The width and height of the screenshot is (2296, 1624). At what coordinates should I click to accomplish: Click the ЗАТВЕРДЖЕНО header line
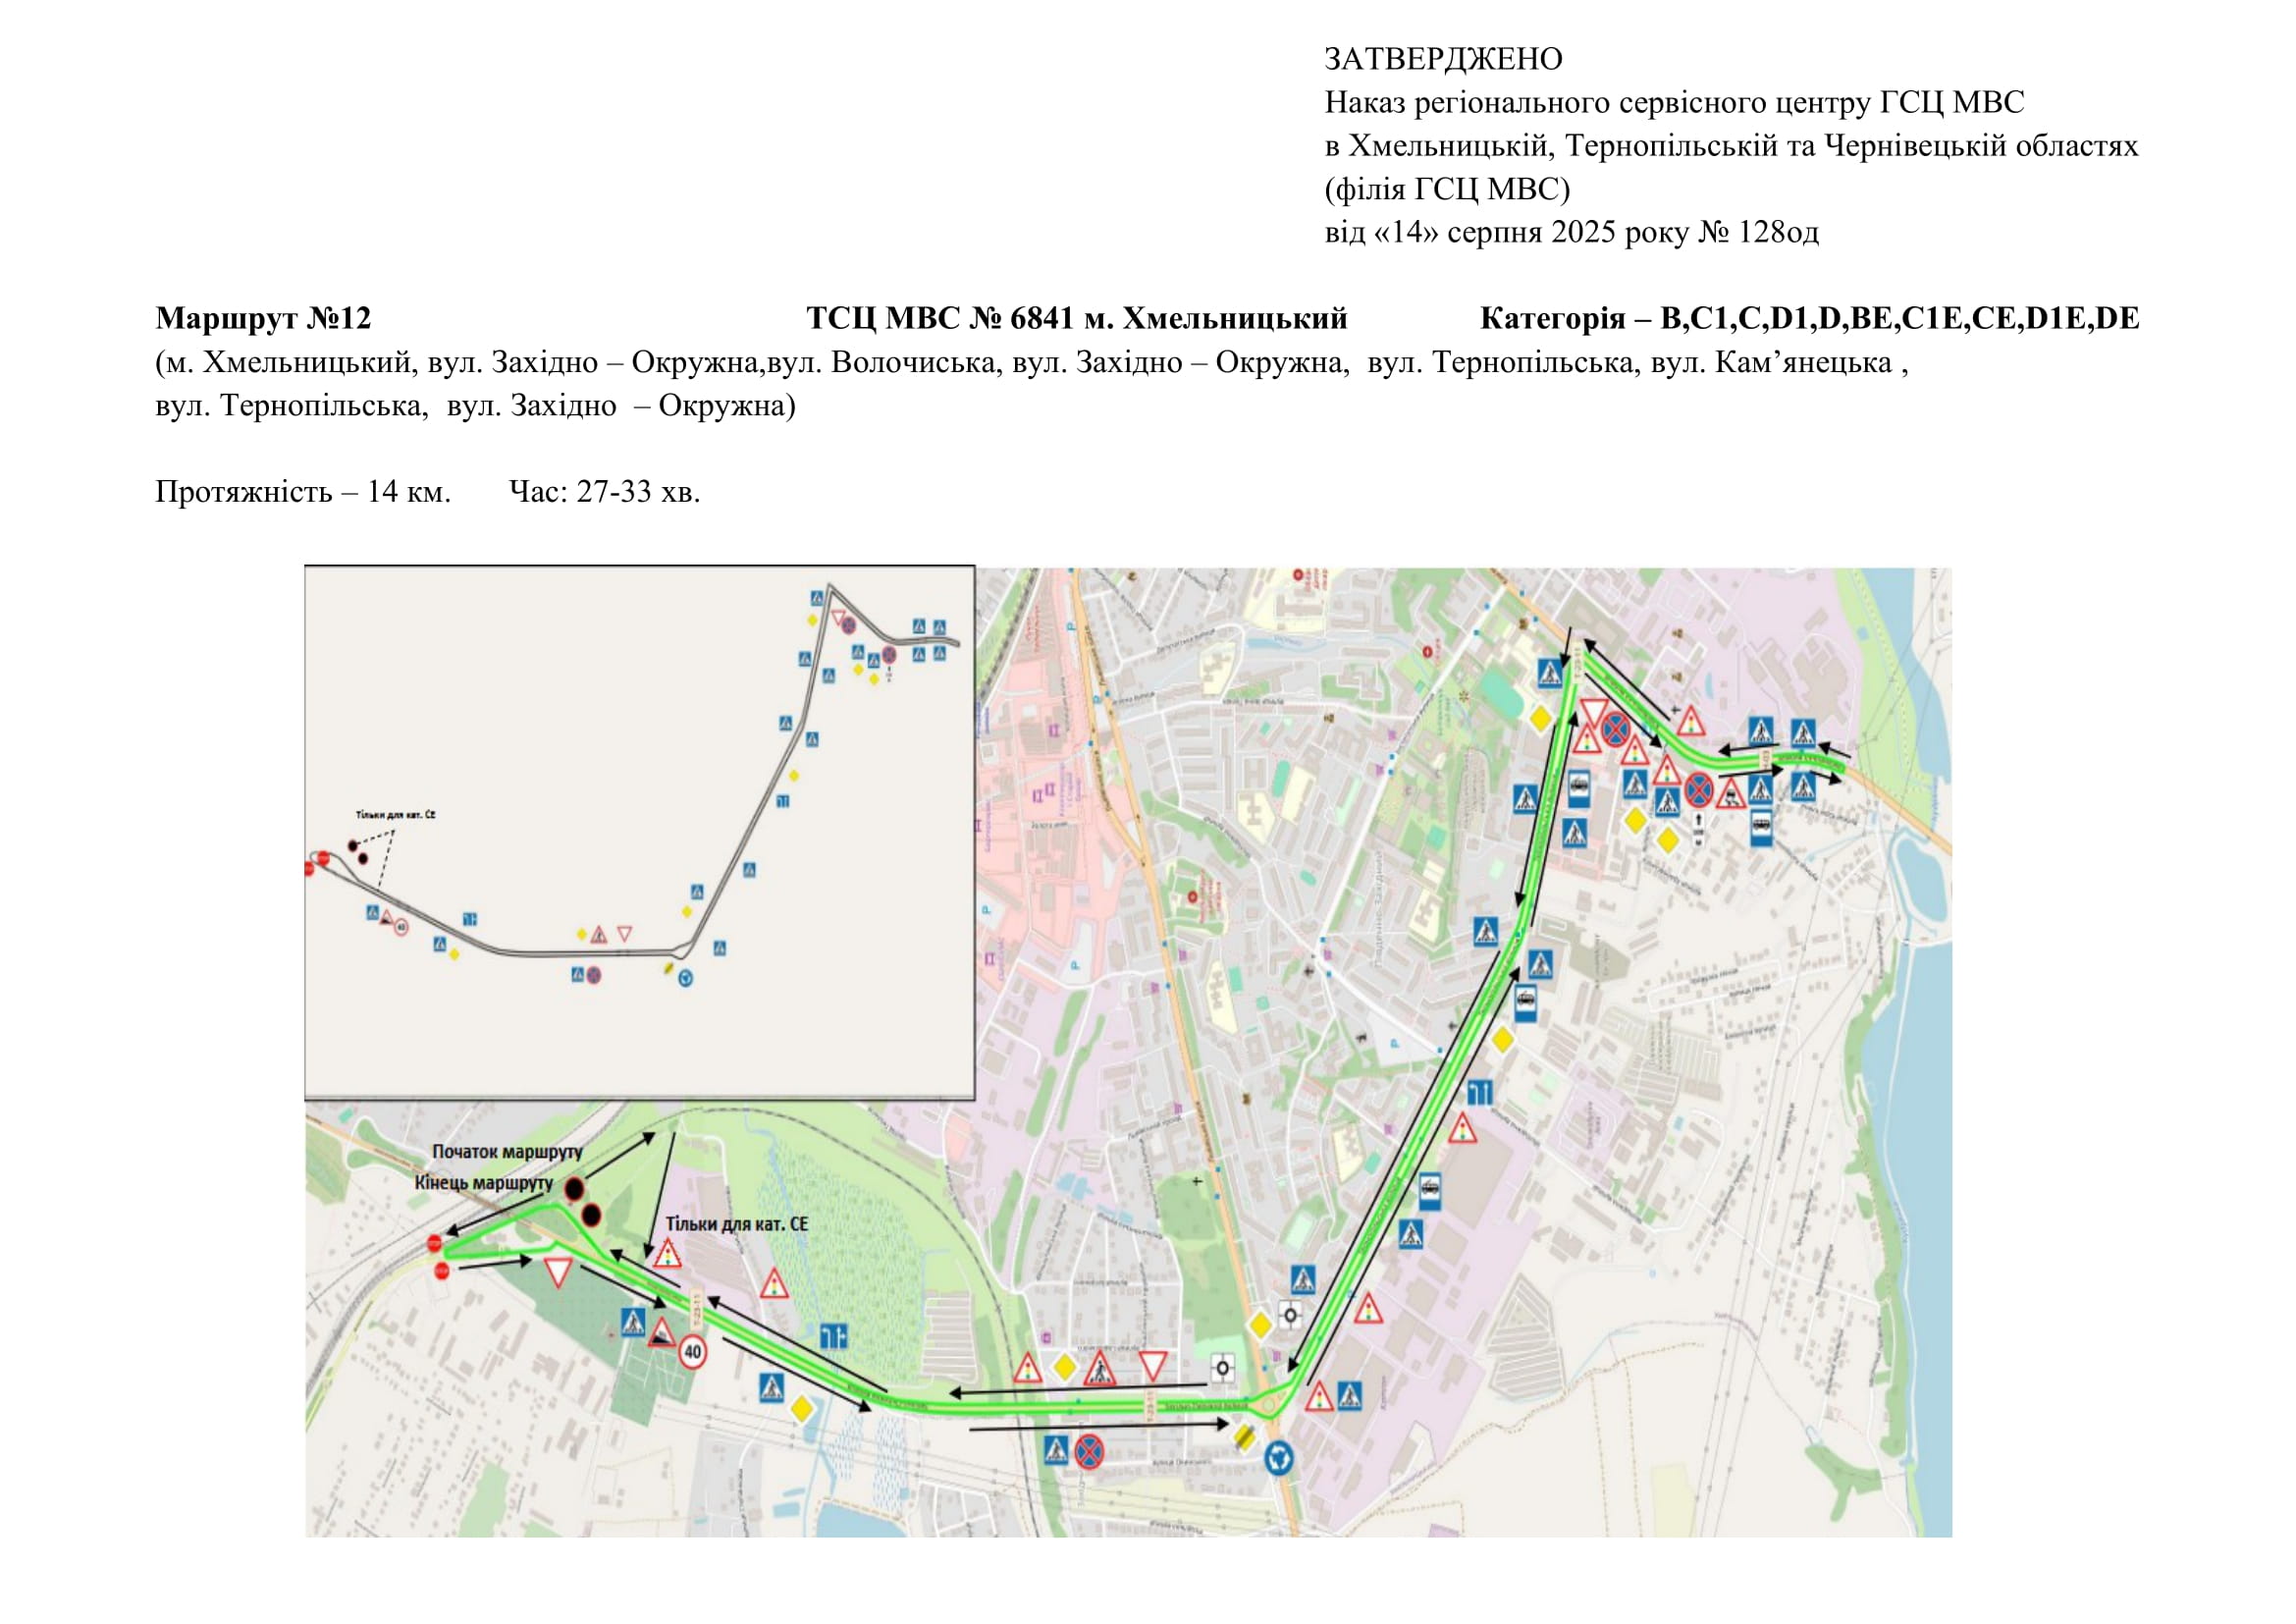pyautogui.click(x=1442, y=59)
